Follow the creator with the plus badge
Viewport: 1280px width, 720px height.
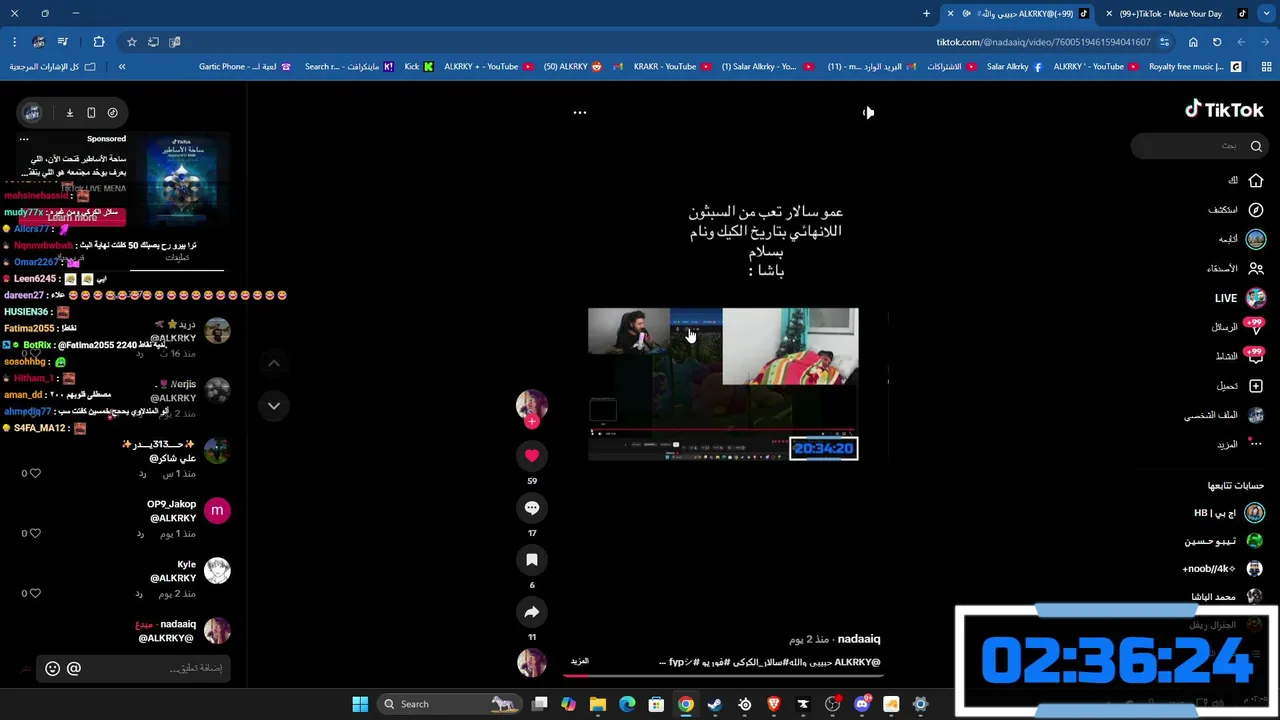pyautogui.click(x=532, y=422)
